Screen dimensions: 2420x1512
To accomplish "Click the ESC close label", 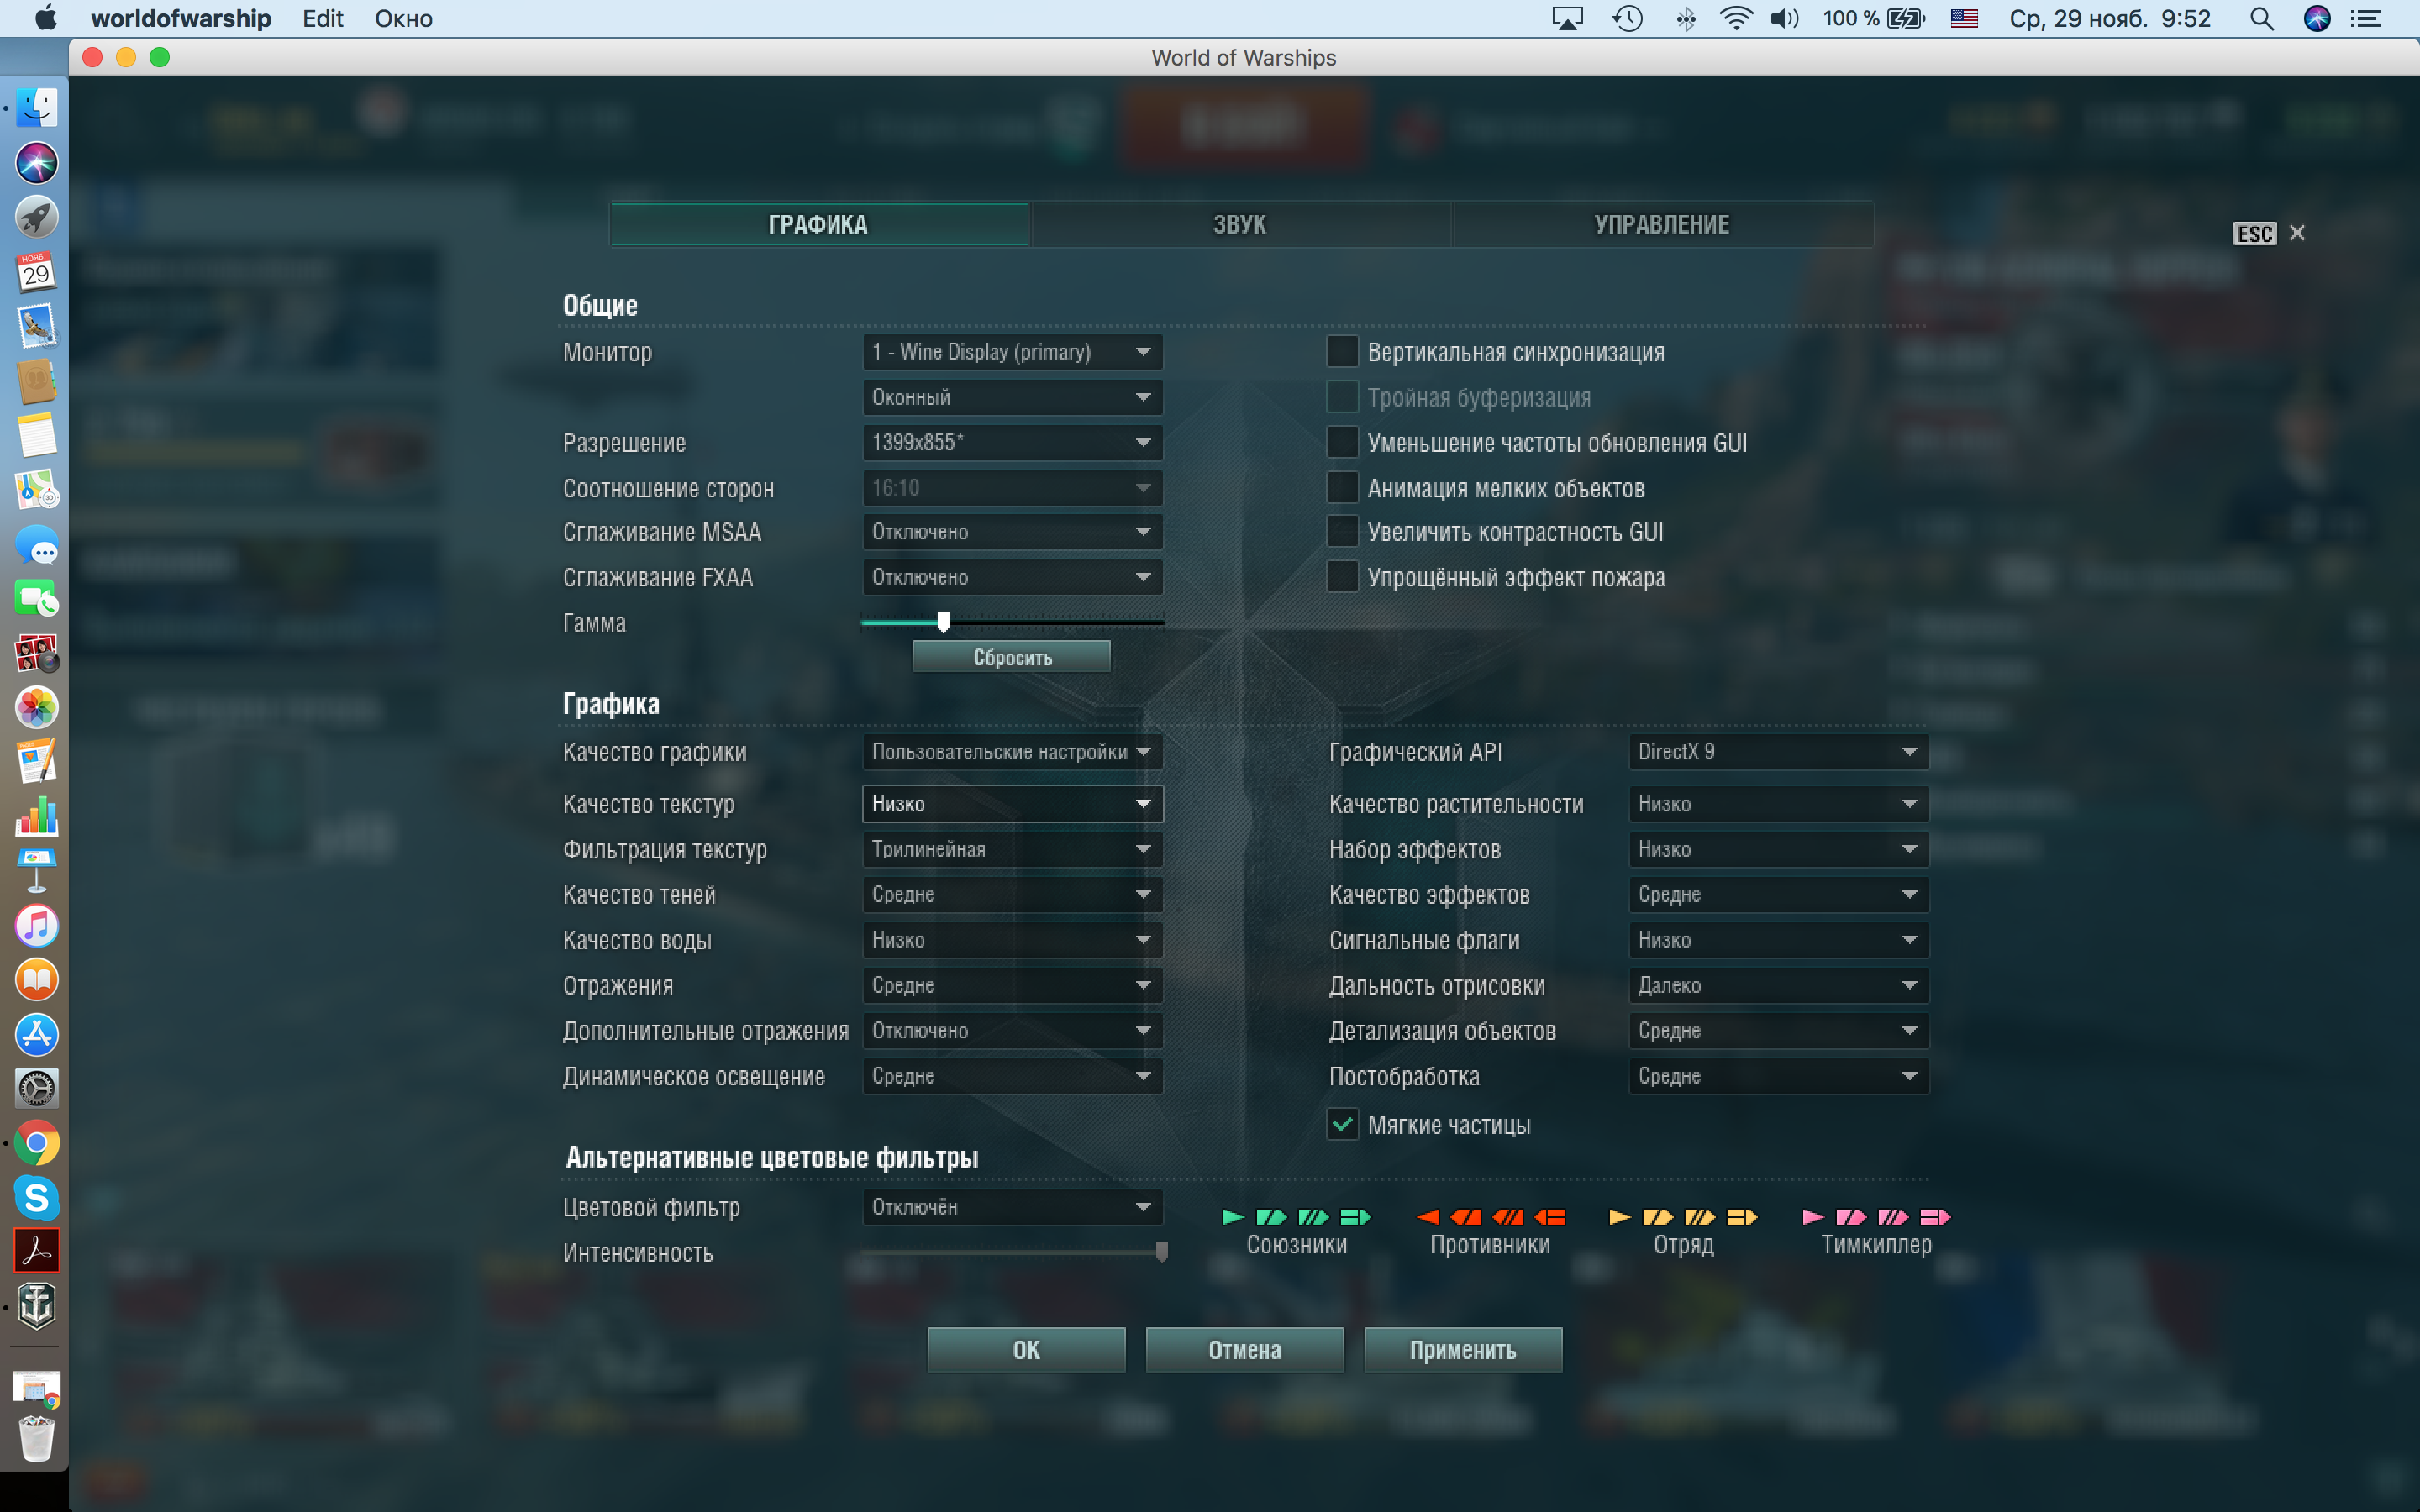I will 2254,234.
